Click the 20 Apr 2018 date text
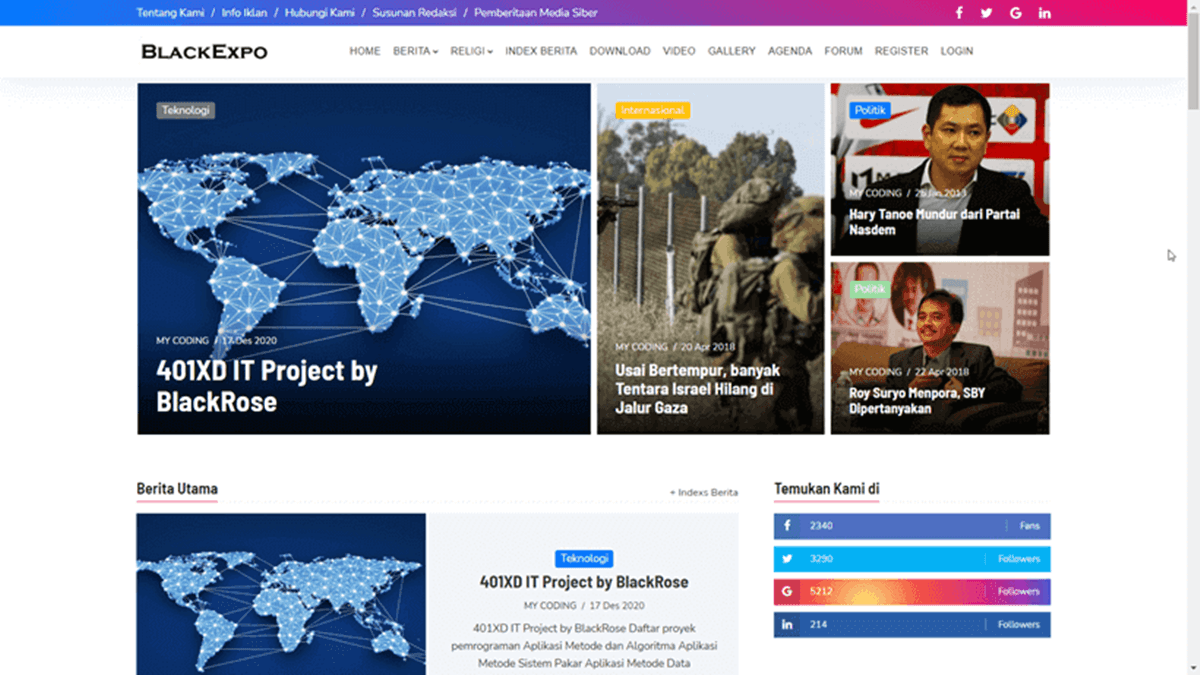 [x=708, y=347]
